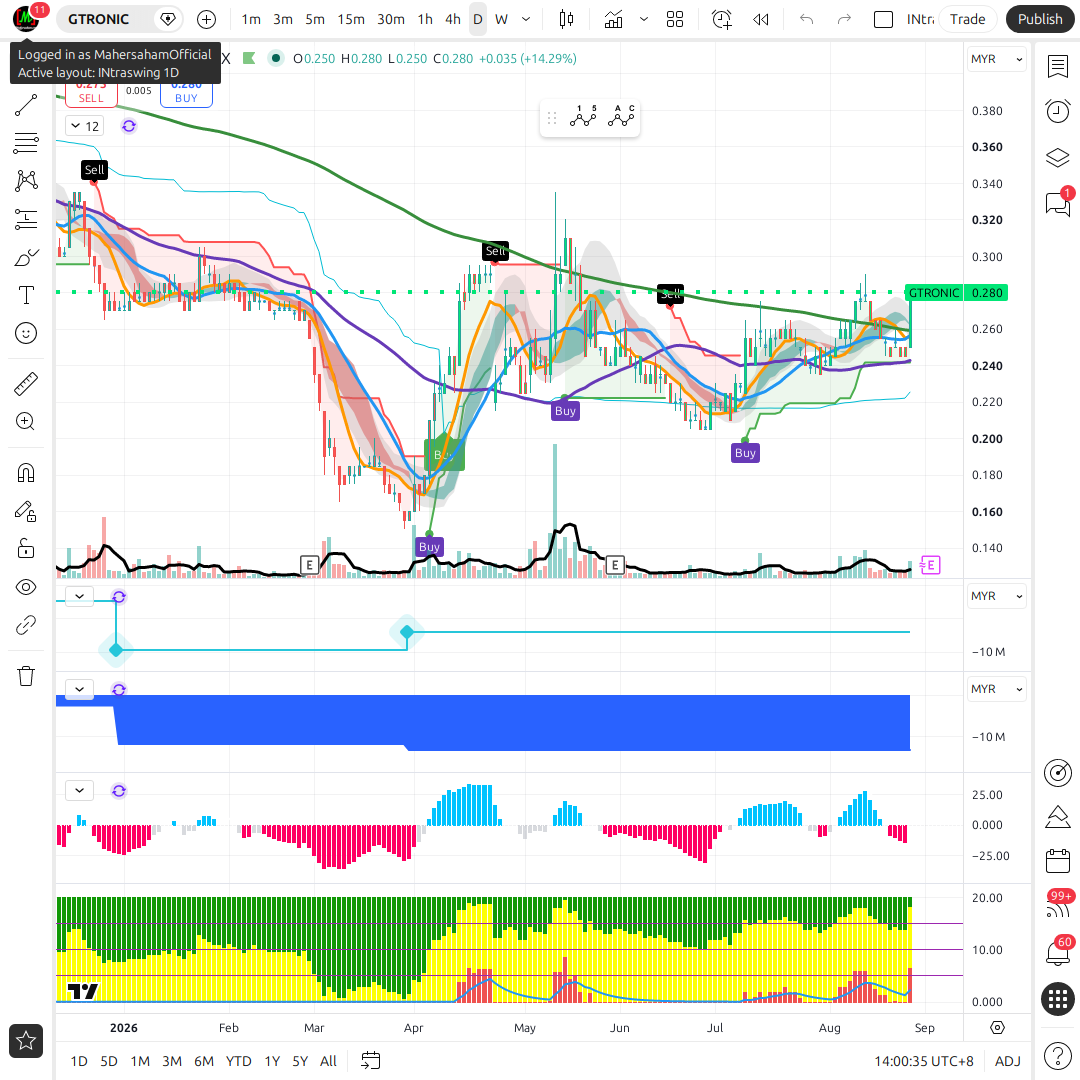Viewport: 1080px width, 1080px height.
Task: Toggle the ADJ adjustment setting
Action: coord(1008,1061)
